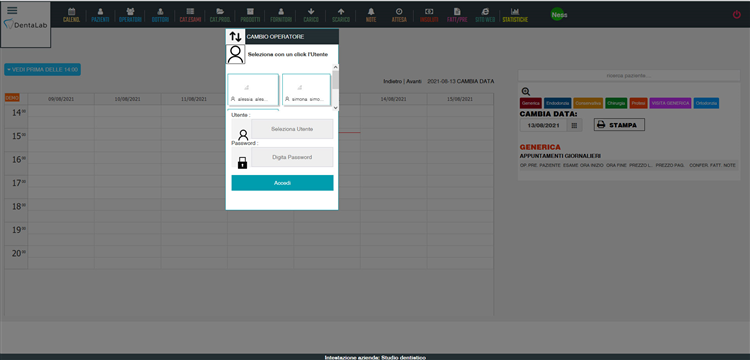The width and height of the screenshot is (750, 360).
Task: Select user card alessia
Action: (253, 89)
